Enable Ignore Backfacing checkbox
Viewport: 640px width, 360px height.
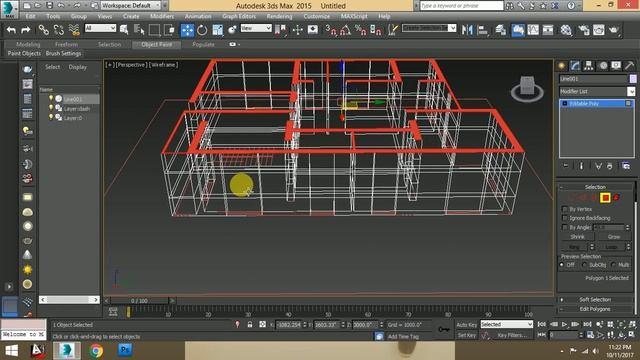(565, 218)
